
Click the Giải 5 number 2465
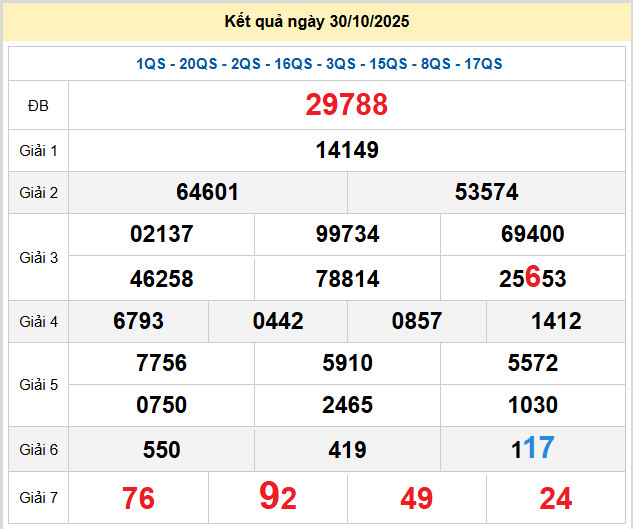point(346,405)
